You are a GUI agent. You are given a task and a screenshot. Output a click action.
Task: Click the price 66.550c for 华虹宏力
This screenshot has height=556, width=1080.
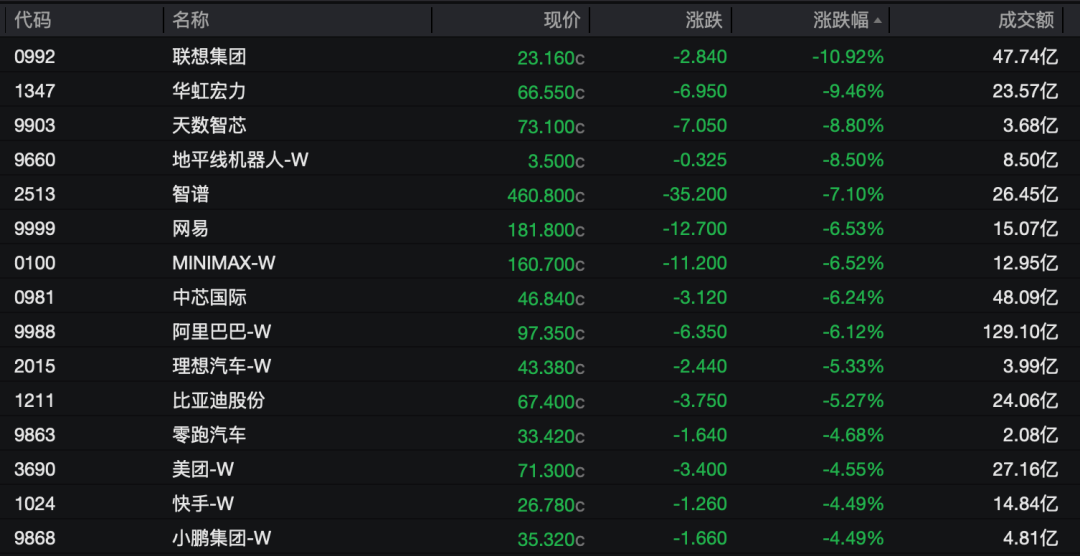pyautogui.click(x=551, y=92)
